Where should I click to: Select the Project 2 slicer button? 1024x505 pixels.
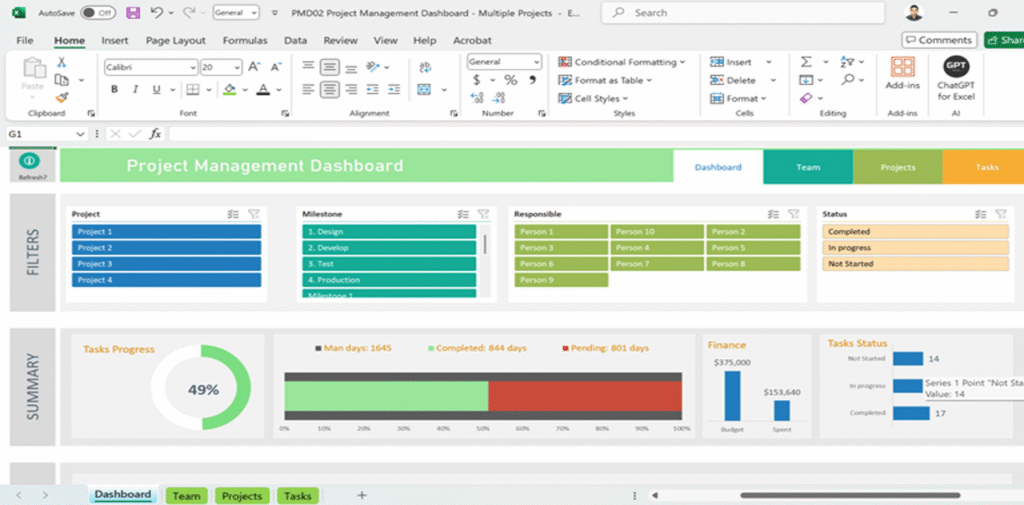pos(166,248)
